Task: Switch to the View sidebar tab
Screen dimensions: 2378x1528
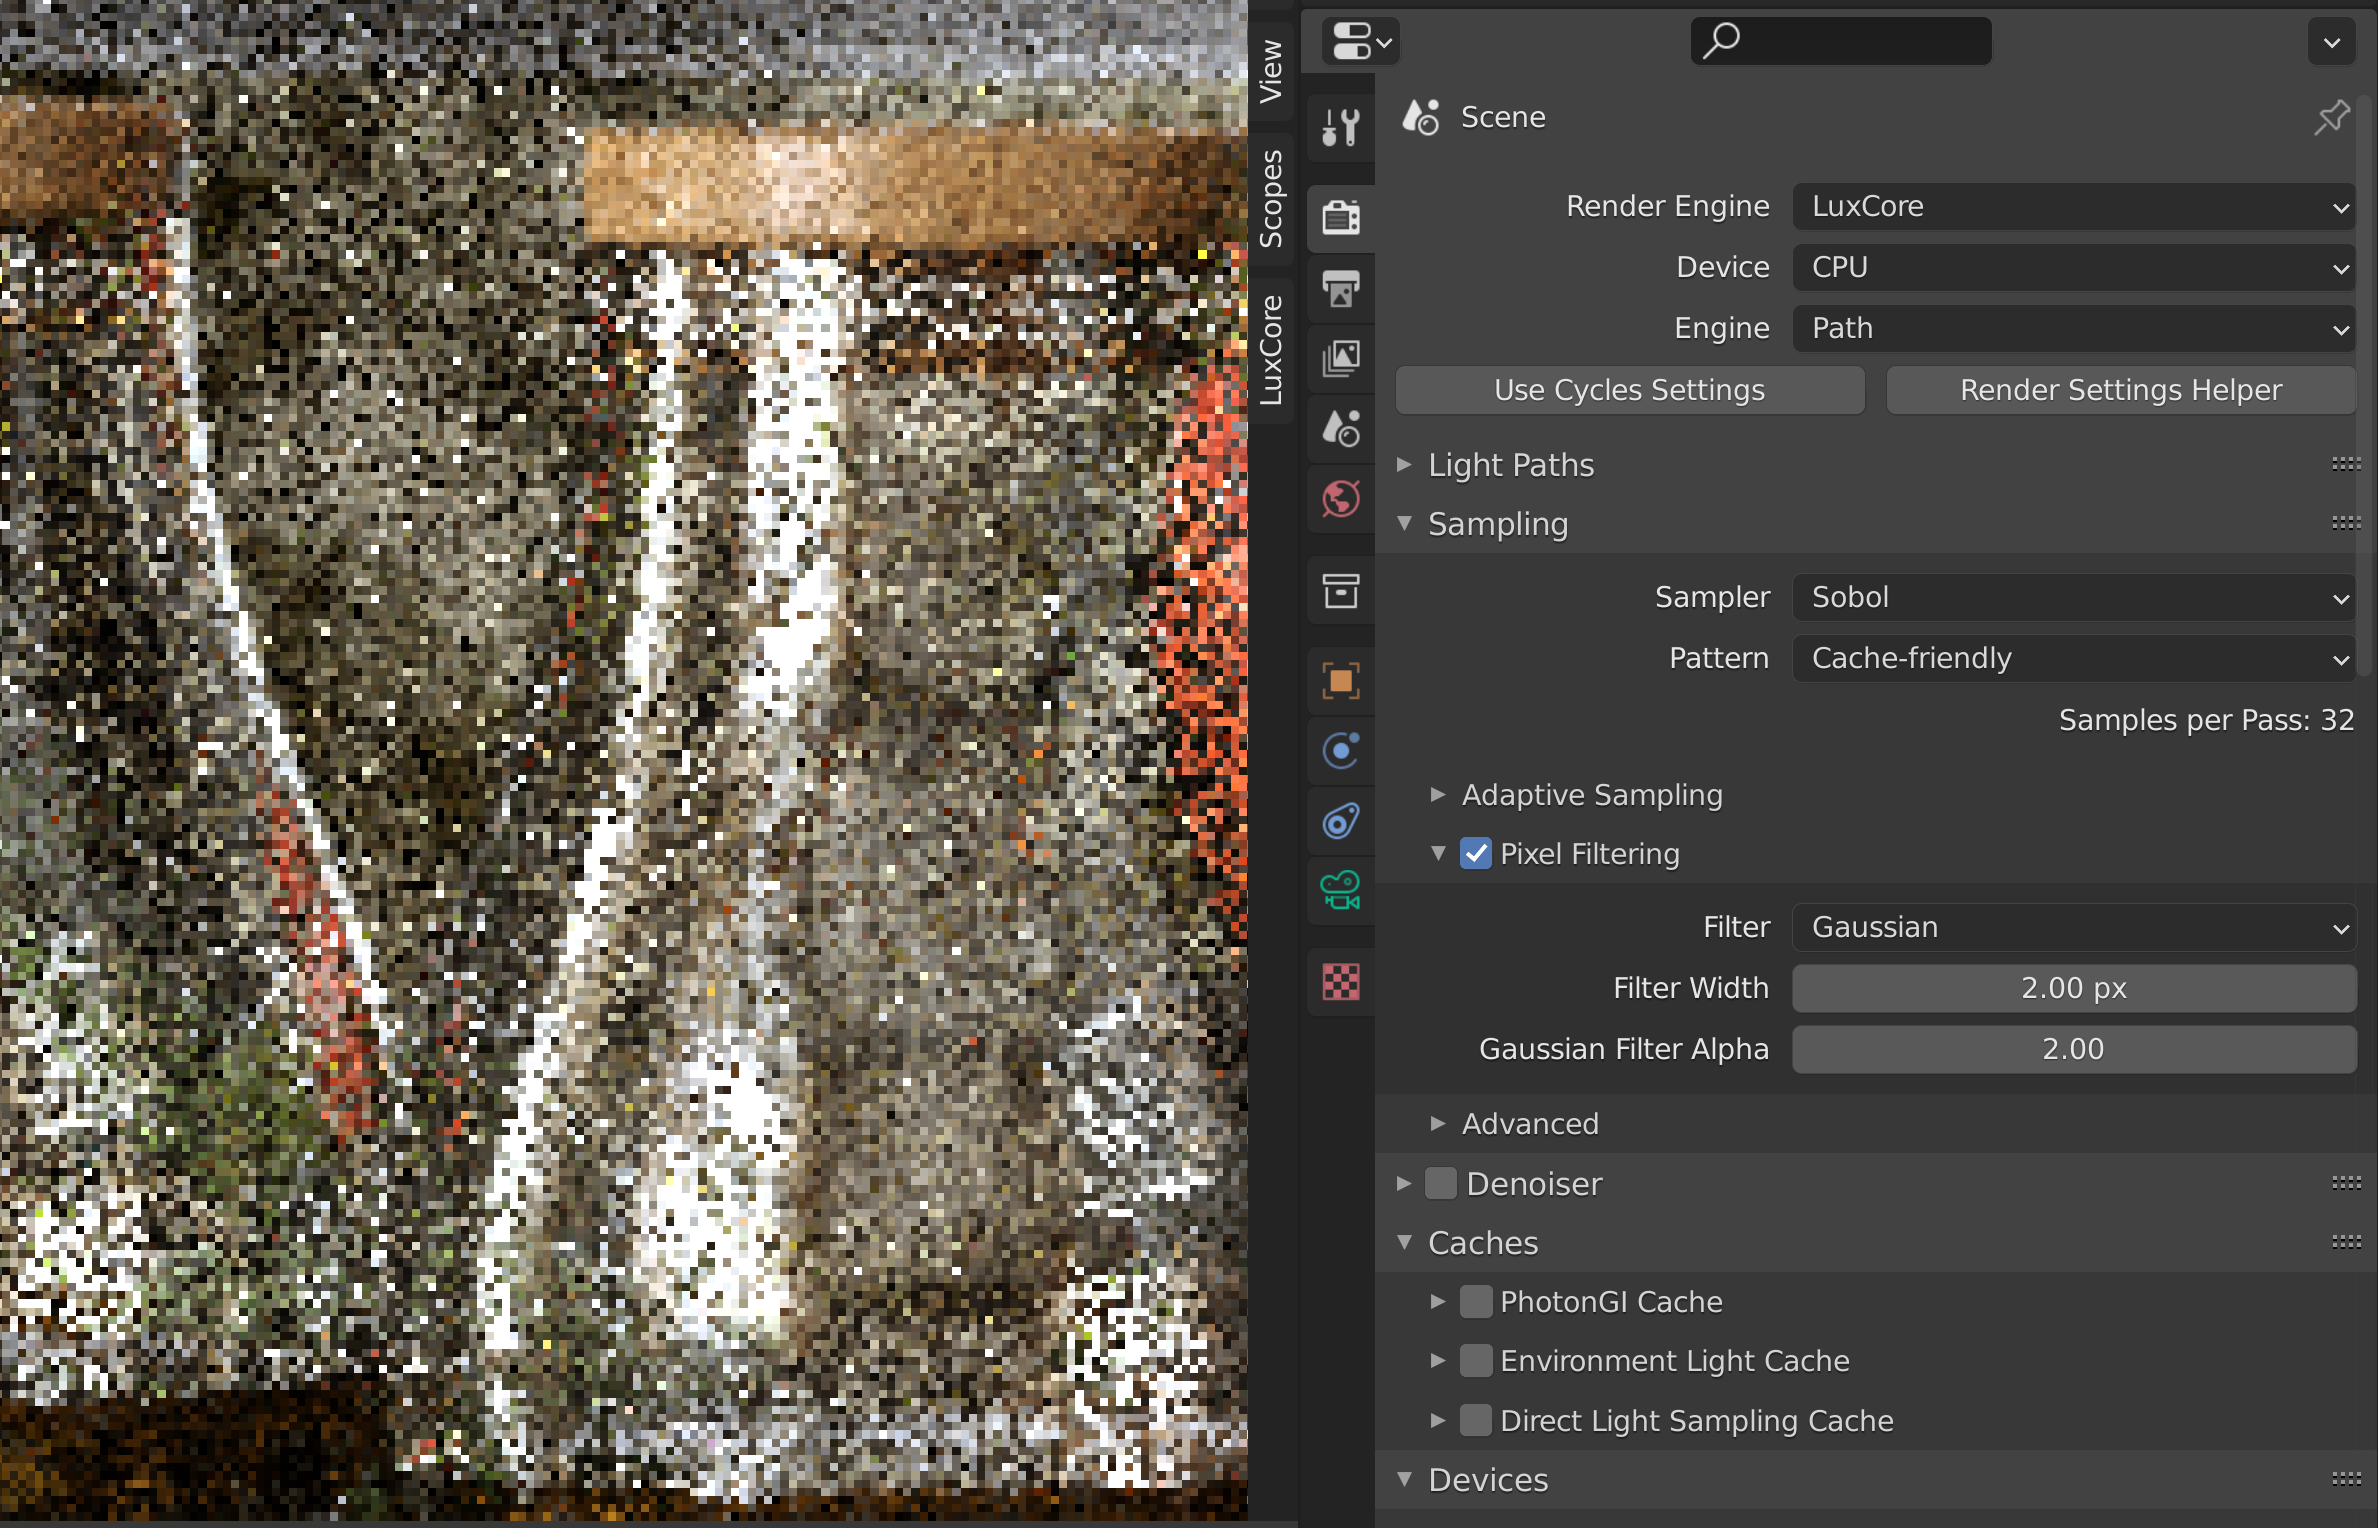Action: [x=1271, y=70]
